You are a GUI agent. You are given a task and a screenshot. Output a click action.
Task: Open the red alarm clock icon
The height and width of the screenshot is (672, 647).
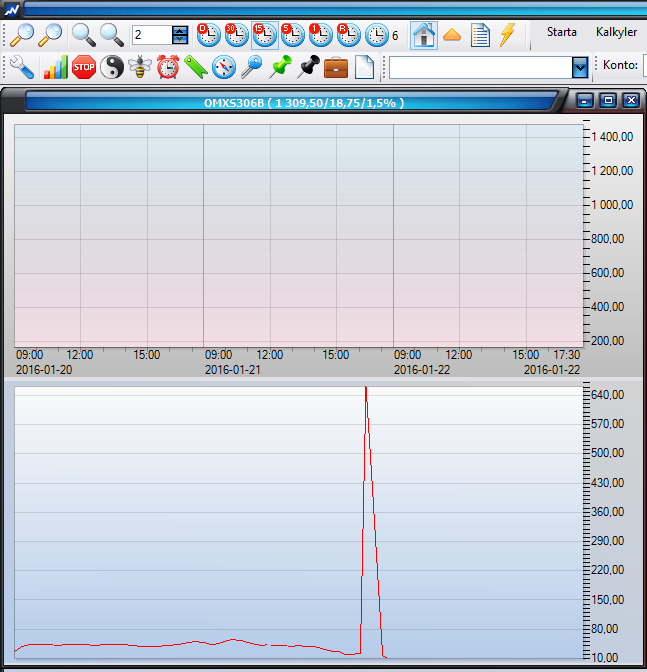168,68
